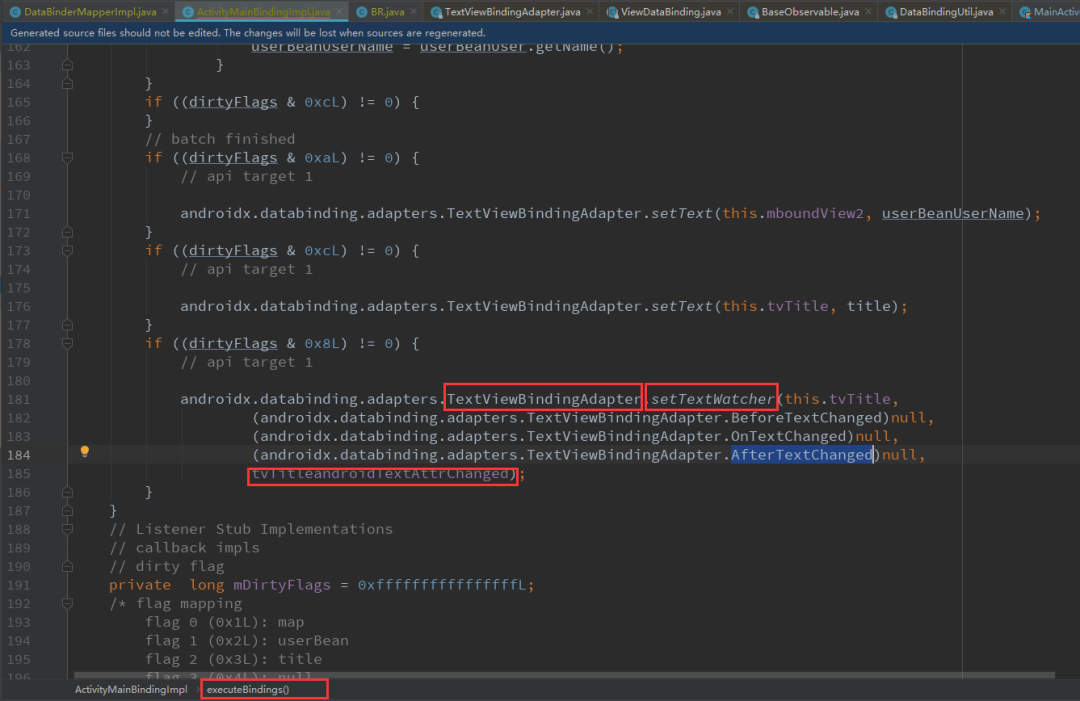Click the '// Listener Stub Implementations' comment
This screenshot has width=1080, height=701.
(251, 529)
